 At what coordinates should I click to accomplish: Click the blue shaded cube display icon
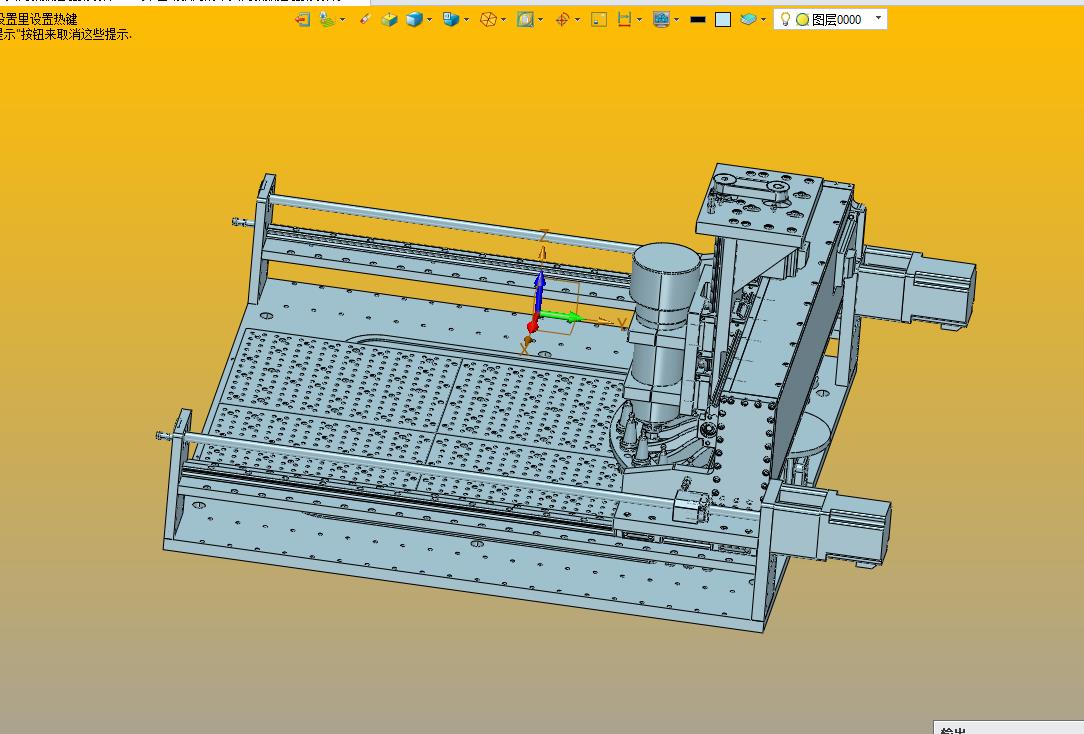tap(414, 20)
